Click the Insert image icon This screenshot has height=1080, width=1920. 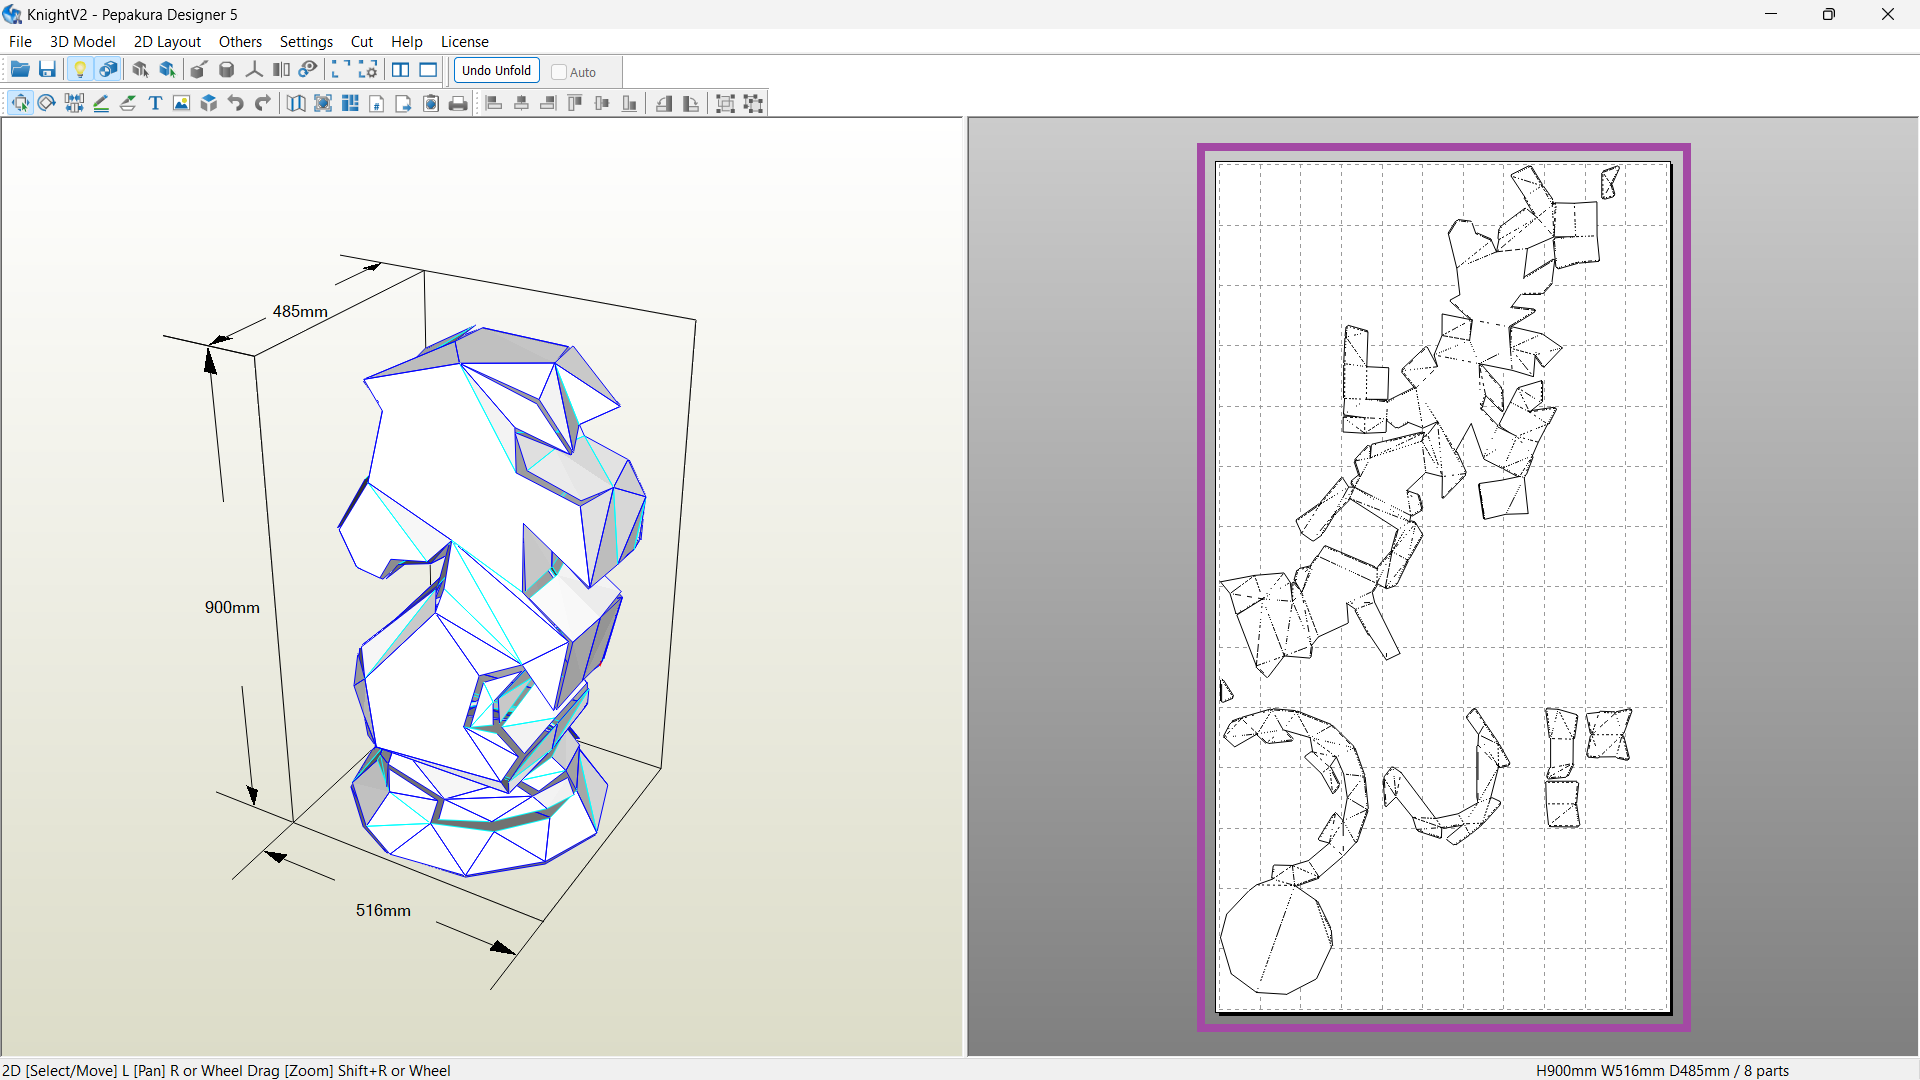point(181,103)
